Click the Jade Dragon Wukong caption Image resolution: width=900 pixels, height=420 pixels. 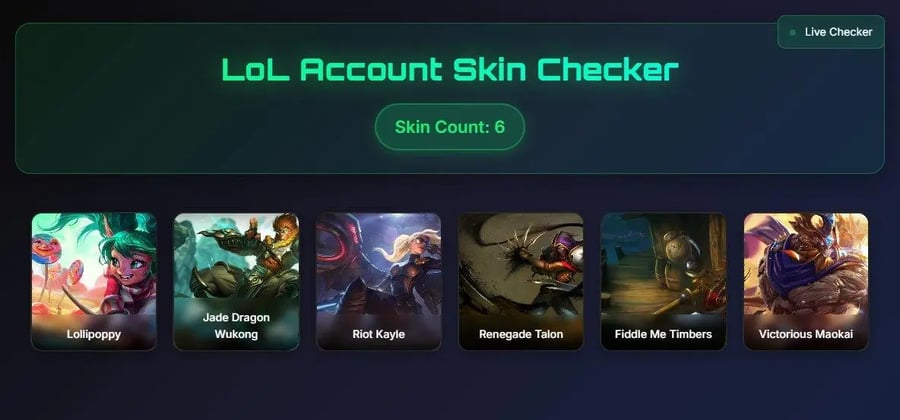(x=236, y=325)
